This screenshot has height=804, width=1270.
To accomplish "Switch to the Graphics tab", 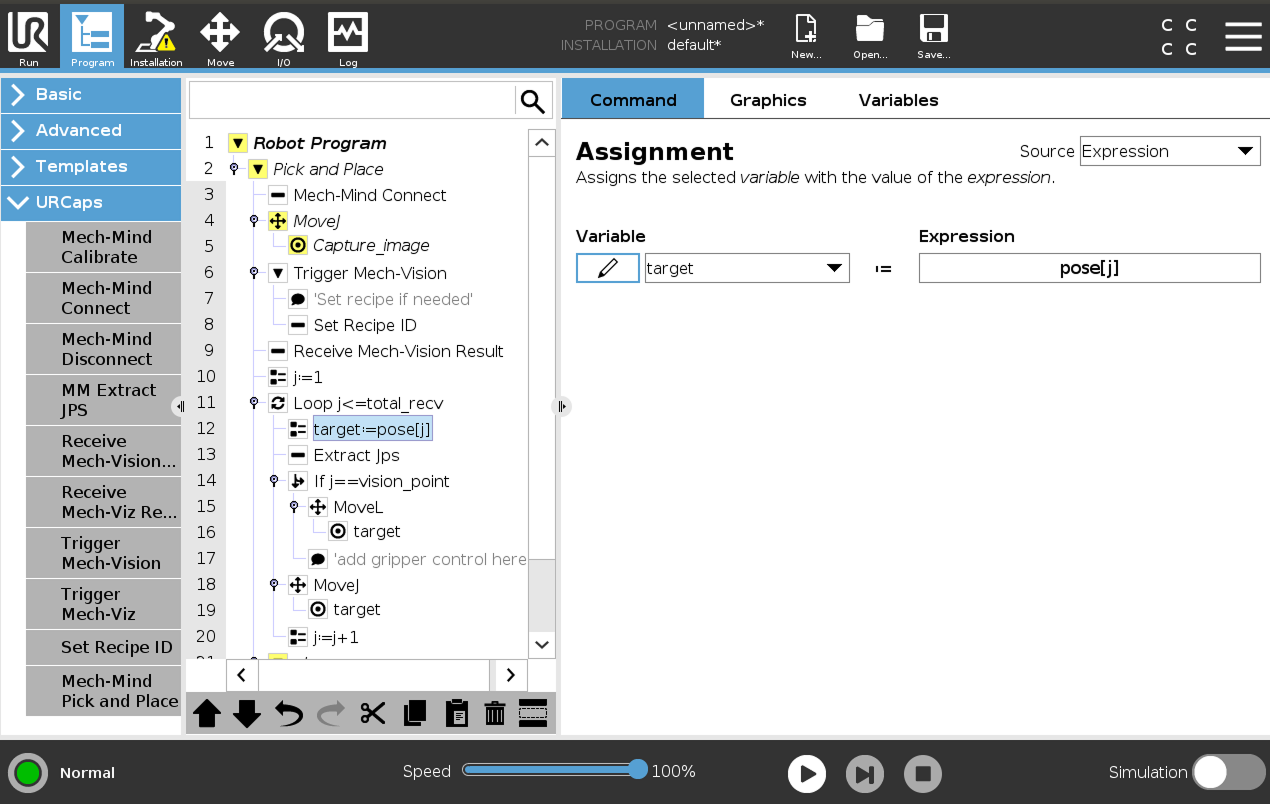I will 767,100.
